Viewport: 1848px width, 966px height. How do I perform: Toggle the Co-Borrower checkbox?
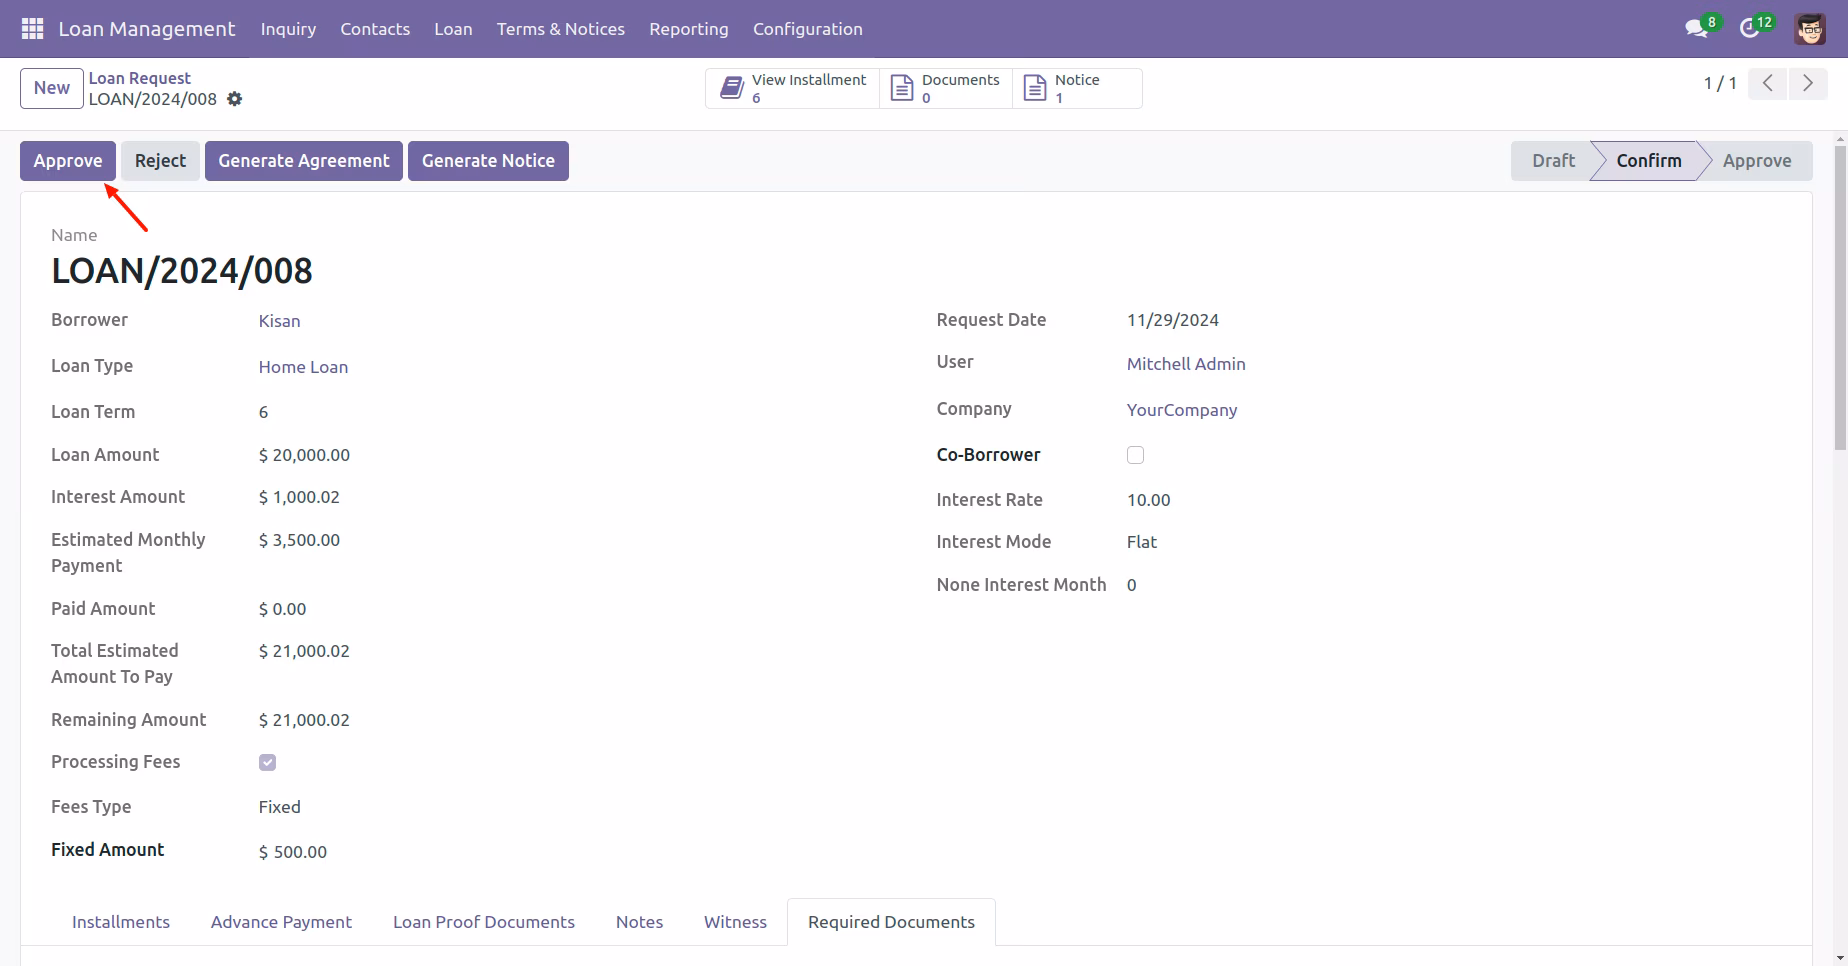(1135, 455)
